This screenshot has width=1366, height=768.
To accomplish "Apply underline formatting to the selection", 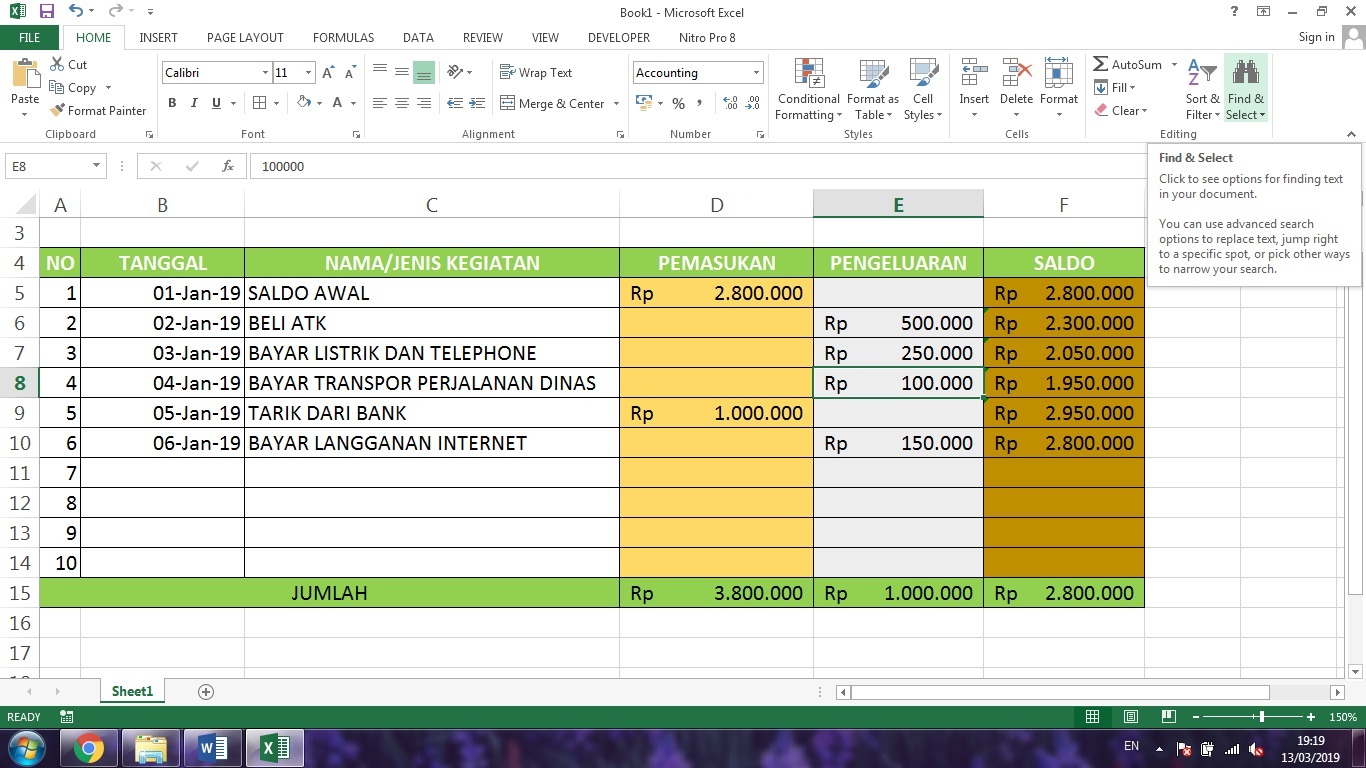I will (x=214, y=103).
